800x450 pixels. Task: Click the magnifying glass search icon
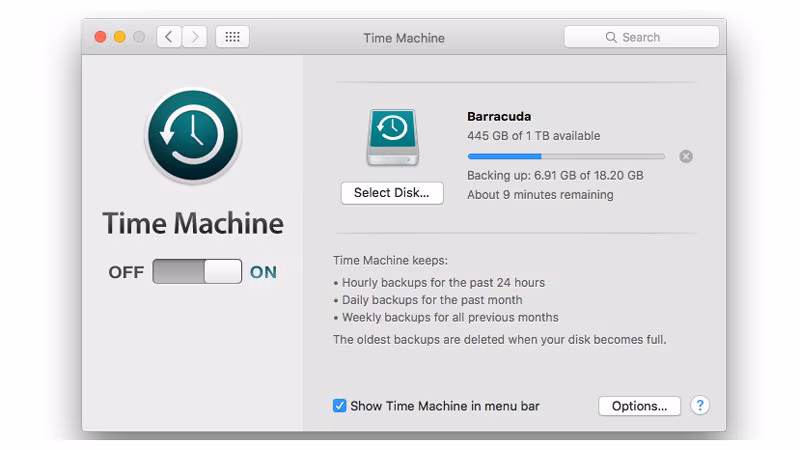611,37
